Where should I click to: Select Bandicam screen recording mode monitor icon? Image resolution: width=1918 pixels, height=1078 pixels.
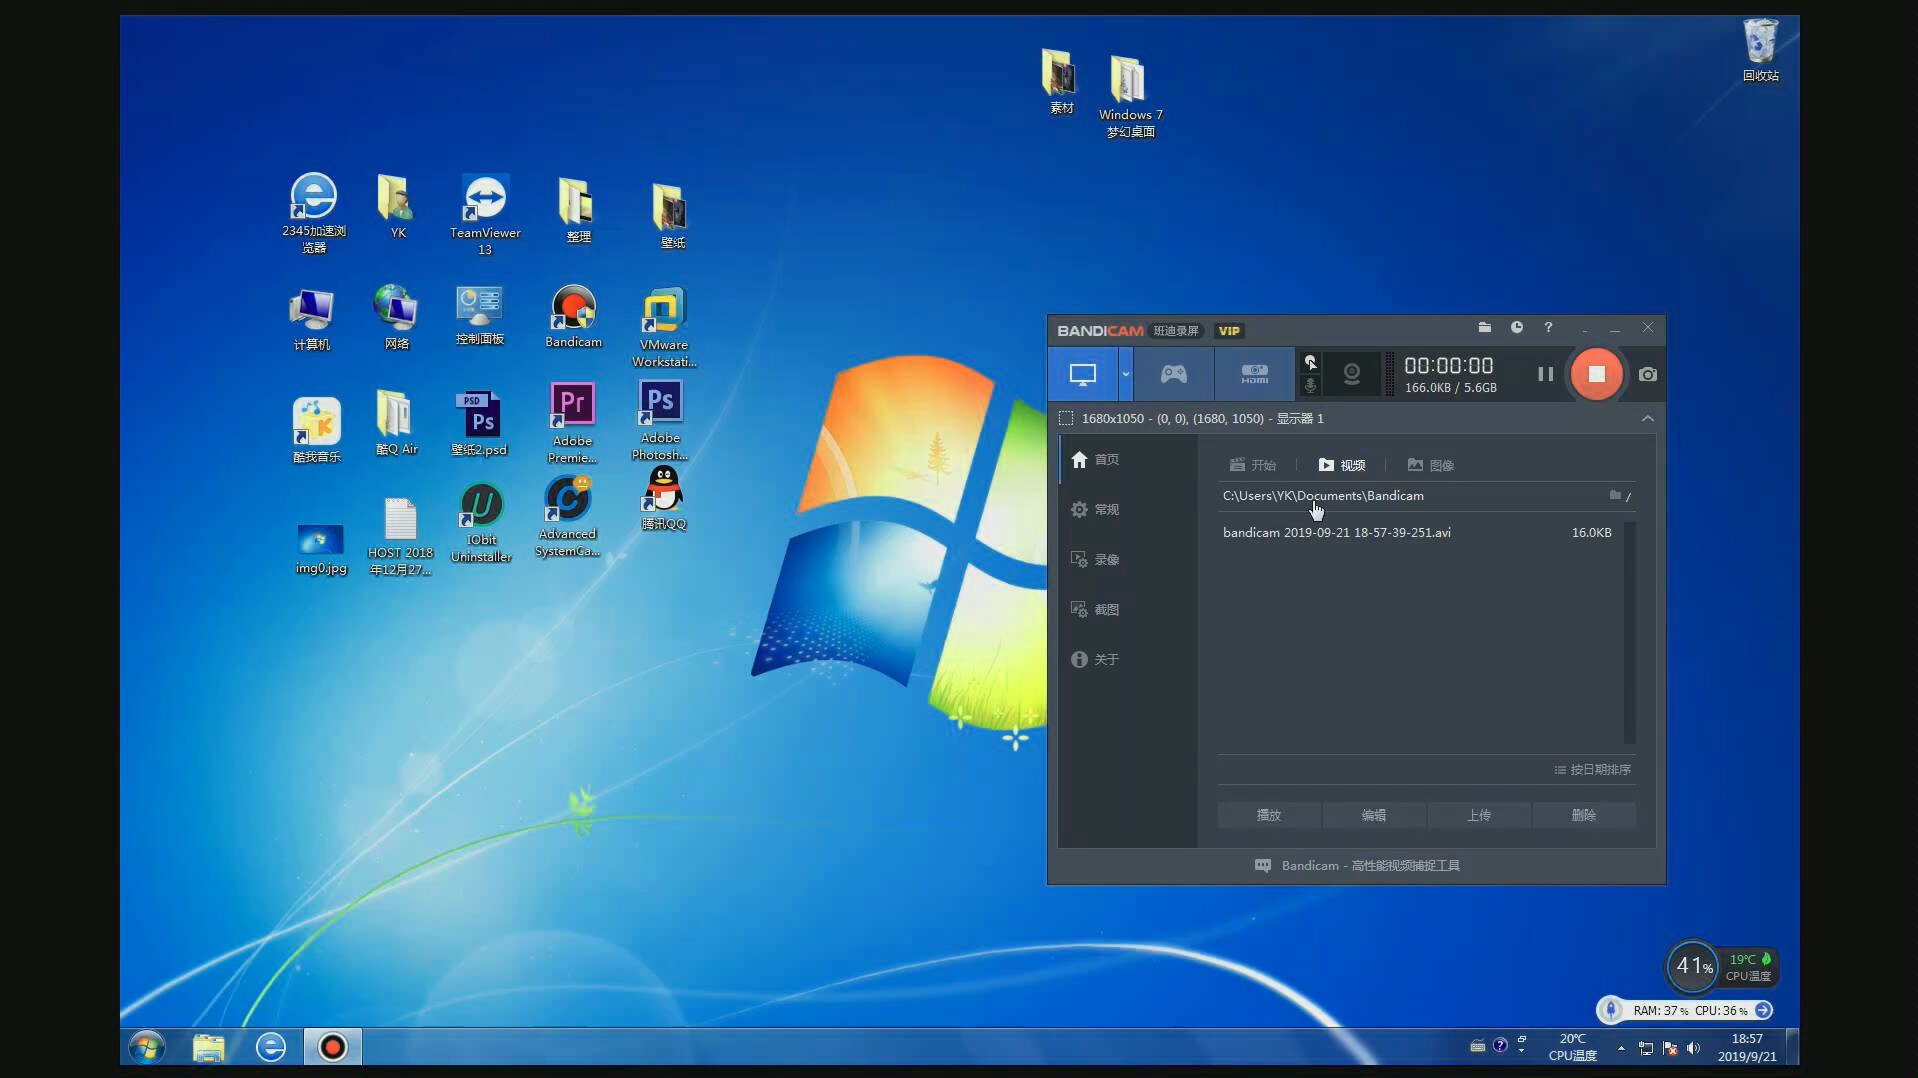tap(1083, 374)
